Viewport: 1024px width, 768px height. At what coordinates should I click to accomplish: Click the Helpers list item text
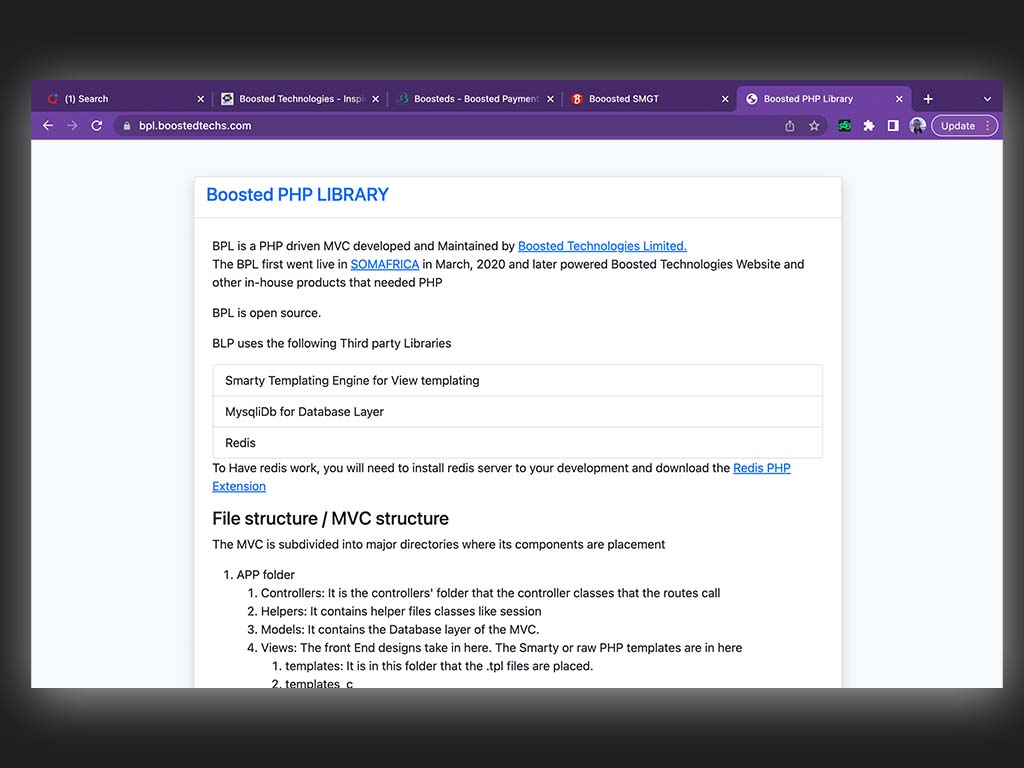[401, 611]
